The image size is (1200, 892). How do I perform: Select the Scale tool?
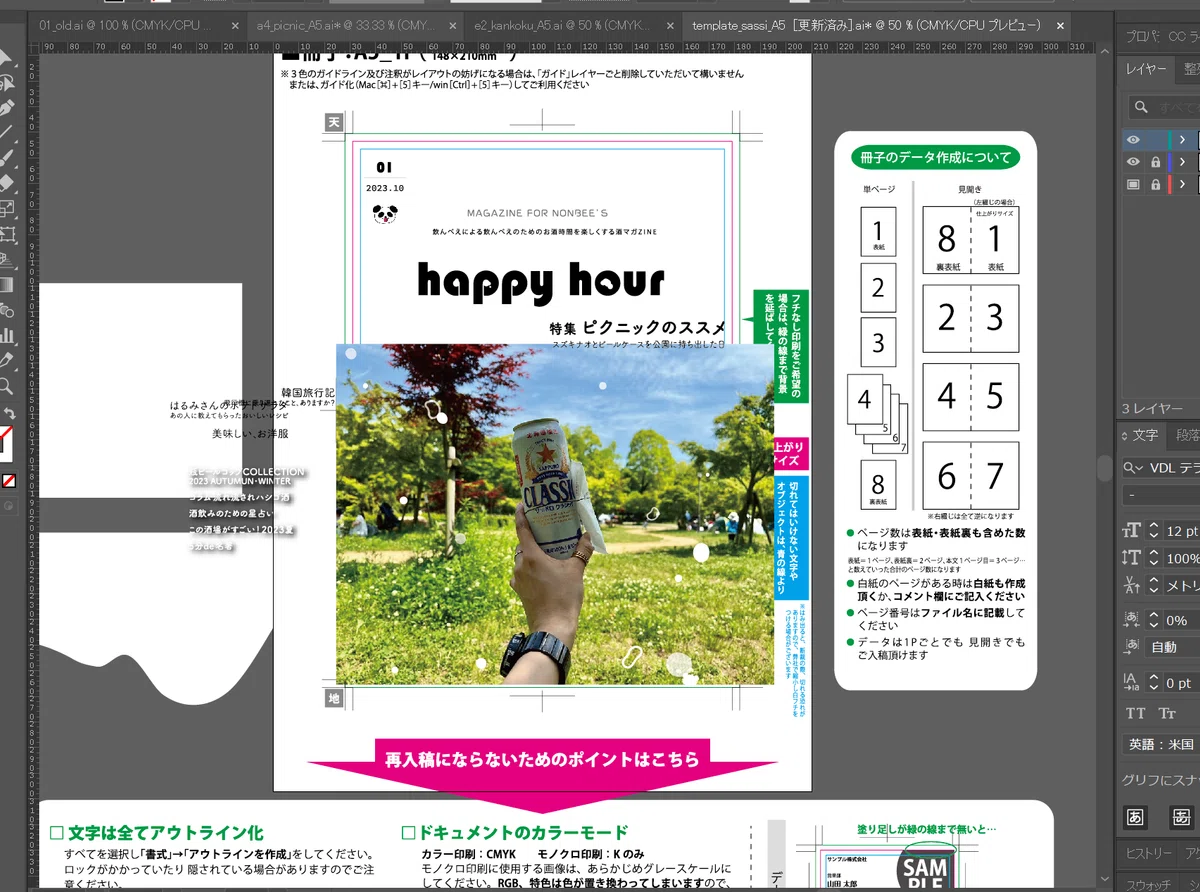pyautogui.click(x=6, y=210)
